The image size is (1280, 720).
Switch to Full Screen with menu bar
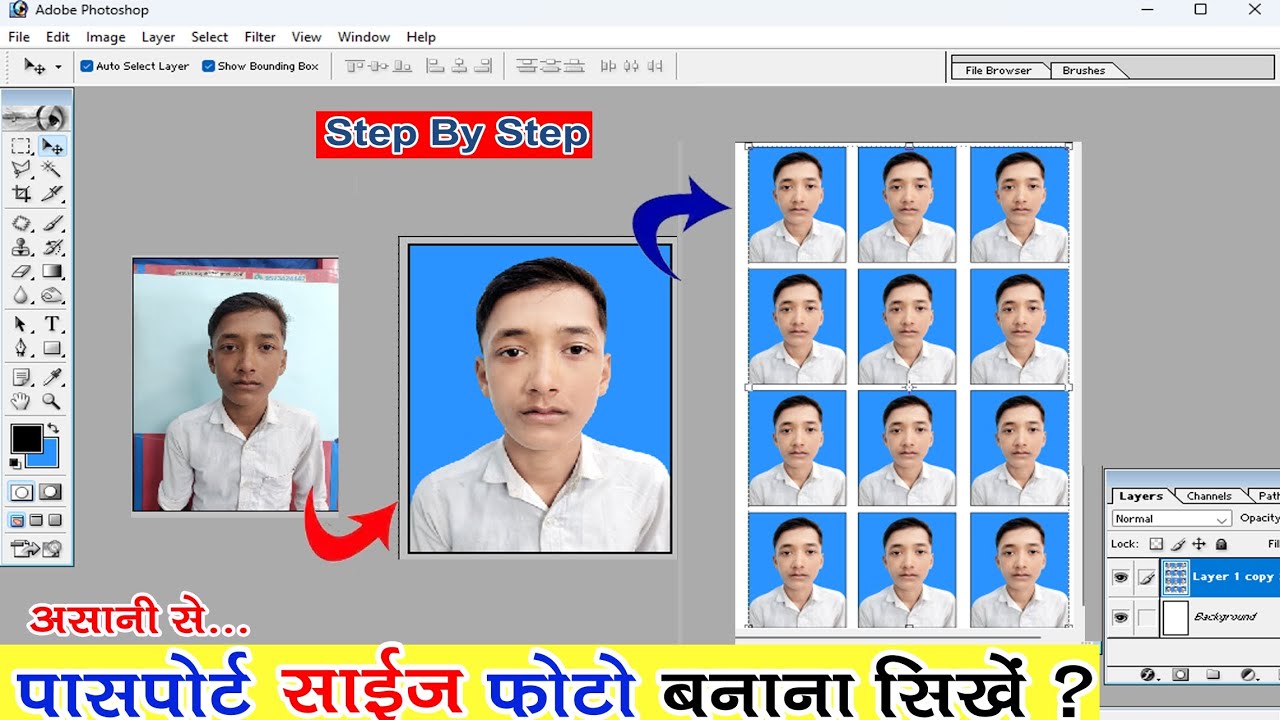click(x=36, y=520)
